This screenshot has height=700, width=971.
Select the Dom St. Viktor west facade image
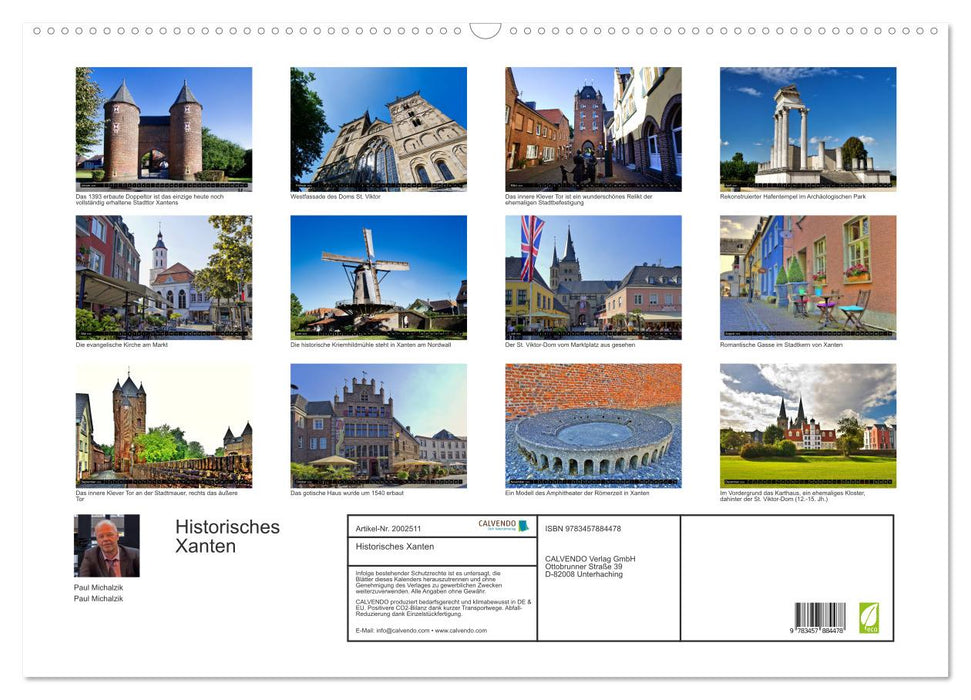(377, 127)
